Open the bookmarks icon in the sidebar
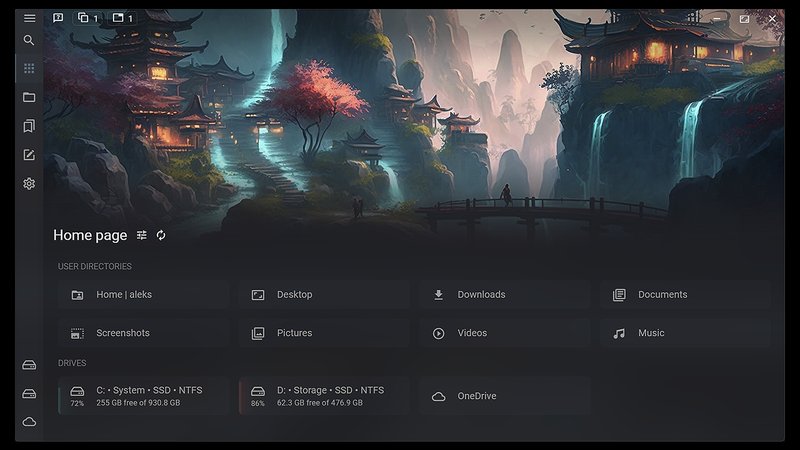The width and height of the screenshot is (800, 450). point(29,126)
